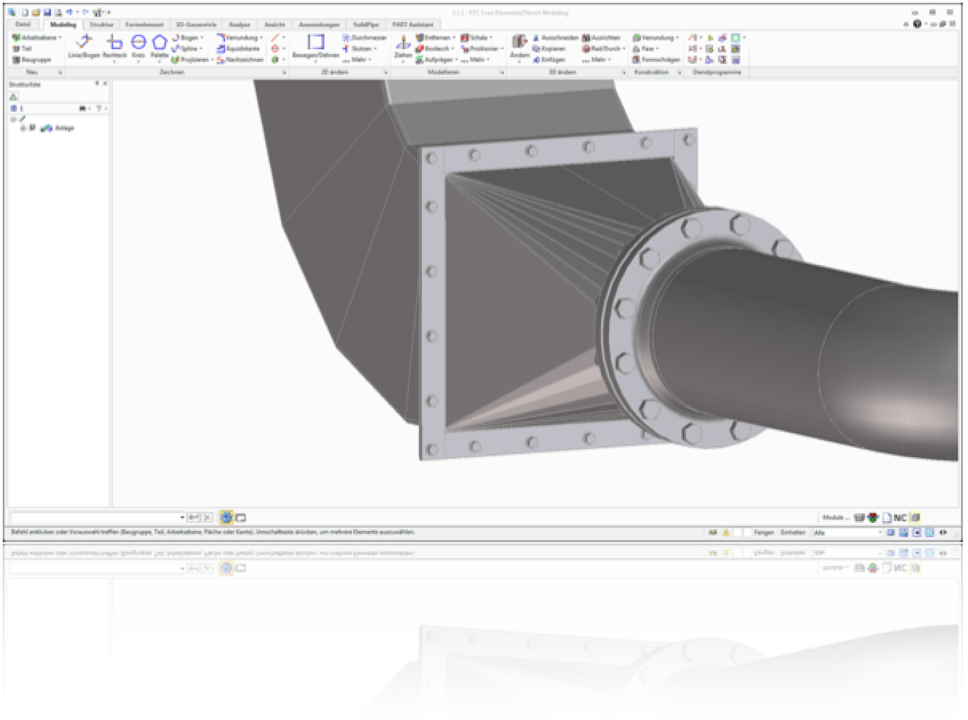The height and width of the screenshot is (720, 968).
Task: Click Einfügen in 3D ändern
Action: click(549, 60)
